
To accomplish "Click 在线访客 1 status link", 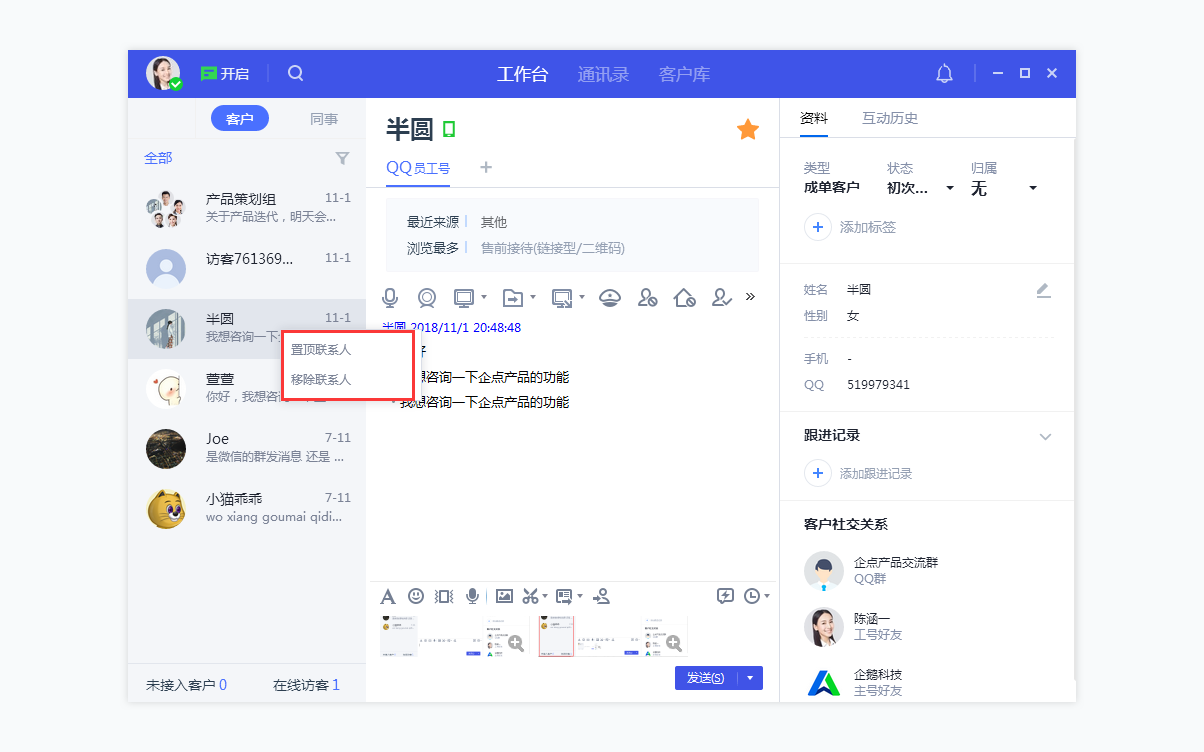I will point(306,685).
